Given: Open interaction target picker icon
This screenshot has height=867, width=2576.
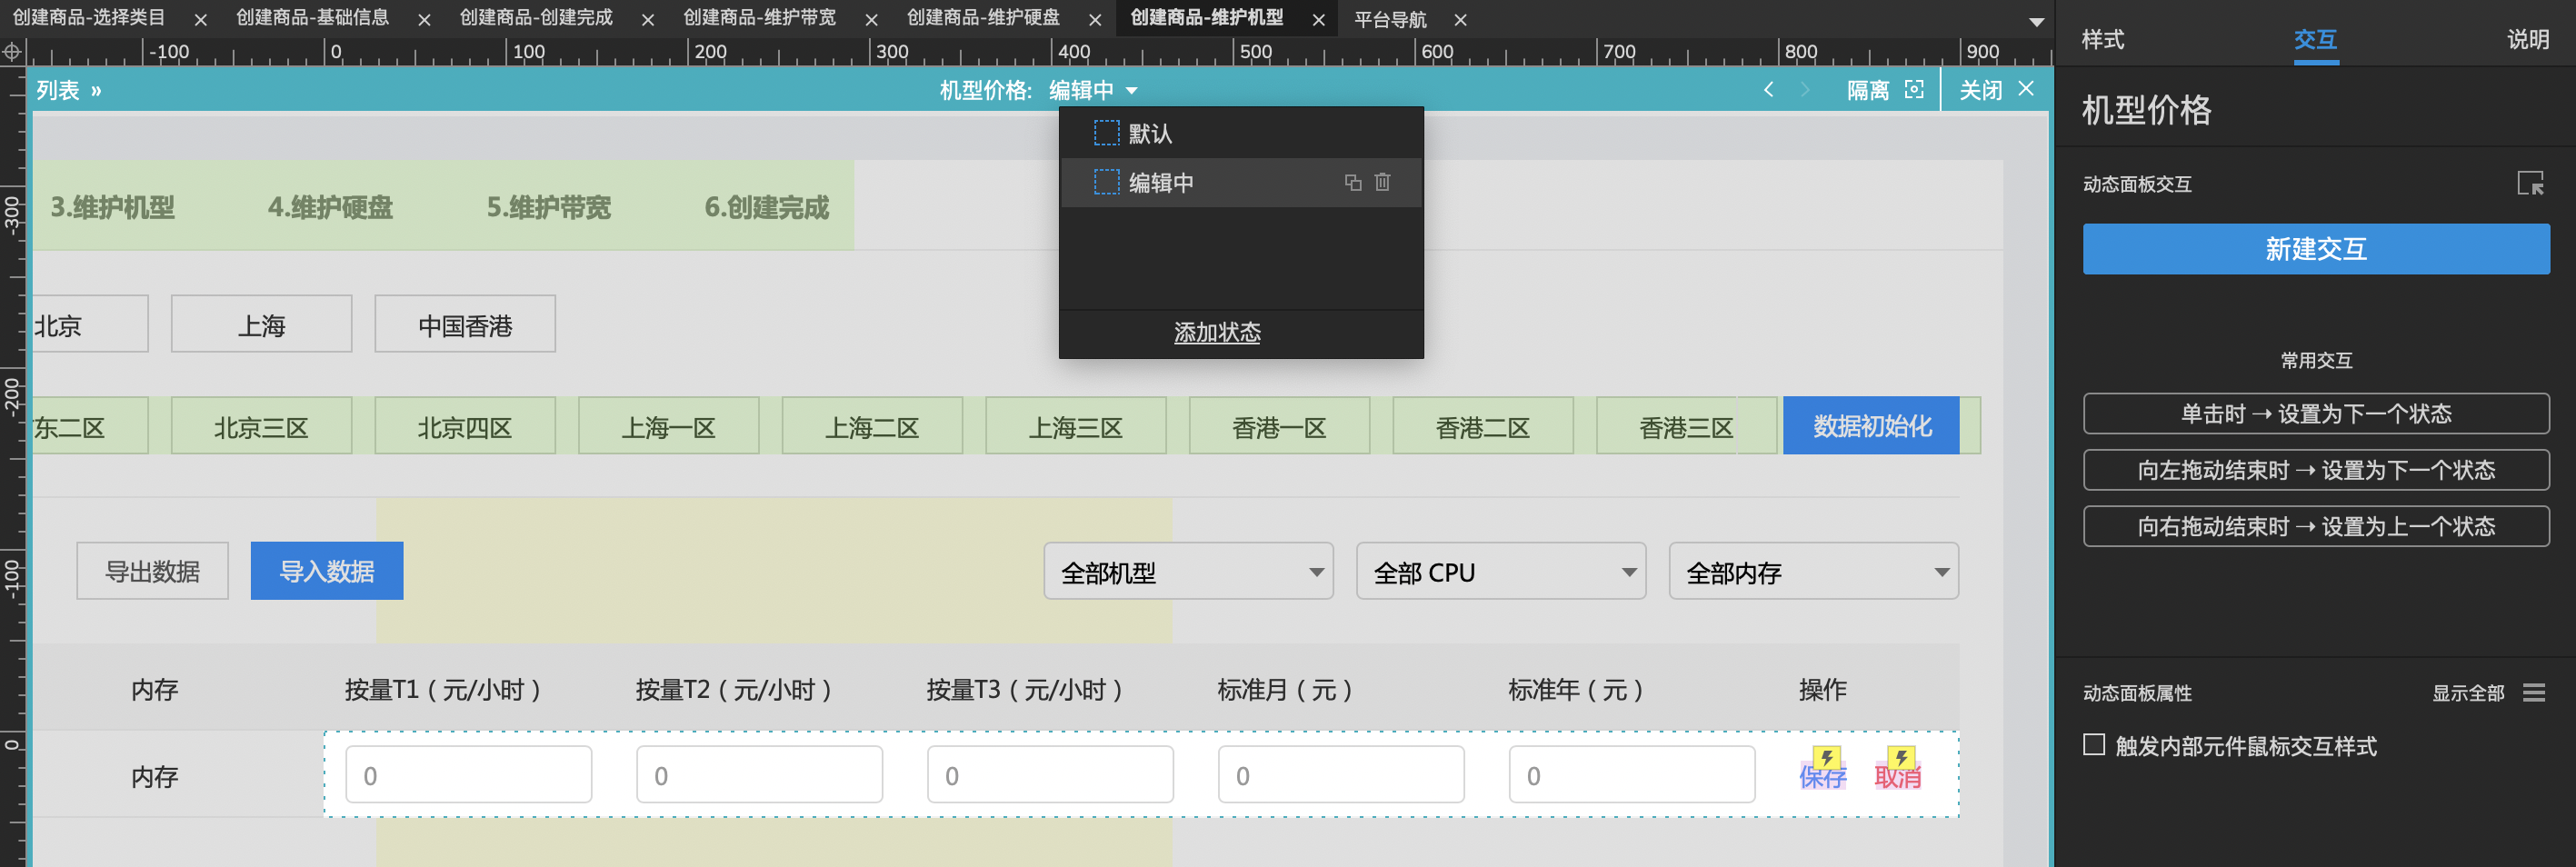Looking at the screenshot, I should [2530, 183].
